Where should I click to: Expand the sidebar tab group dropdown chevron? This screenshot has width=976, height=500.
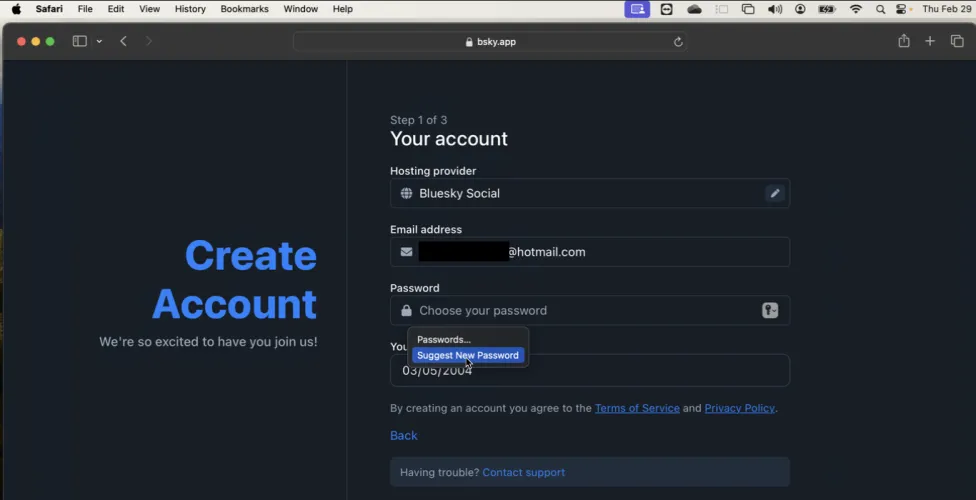coord(99,42)
